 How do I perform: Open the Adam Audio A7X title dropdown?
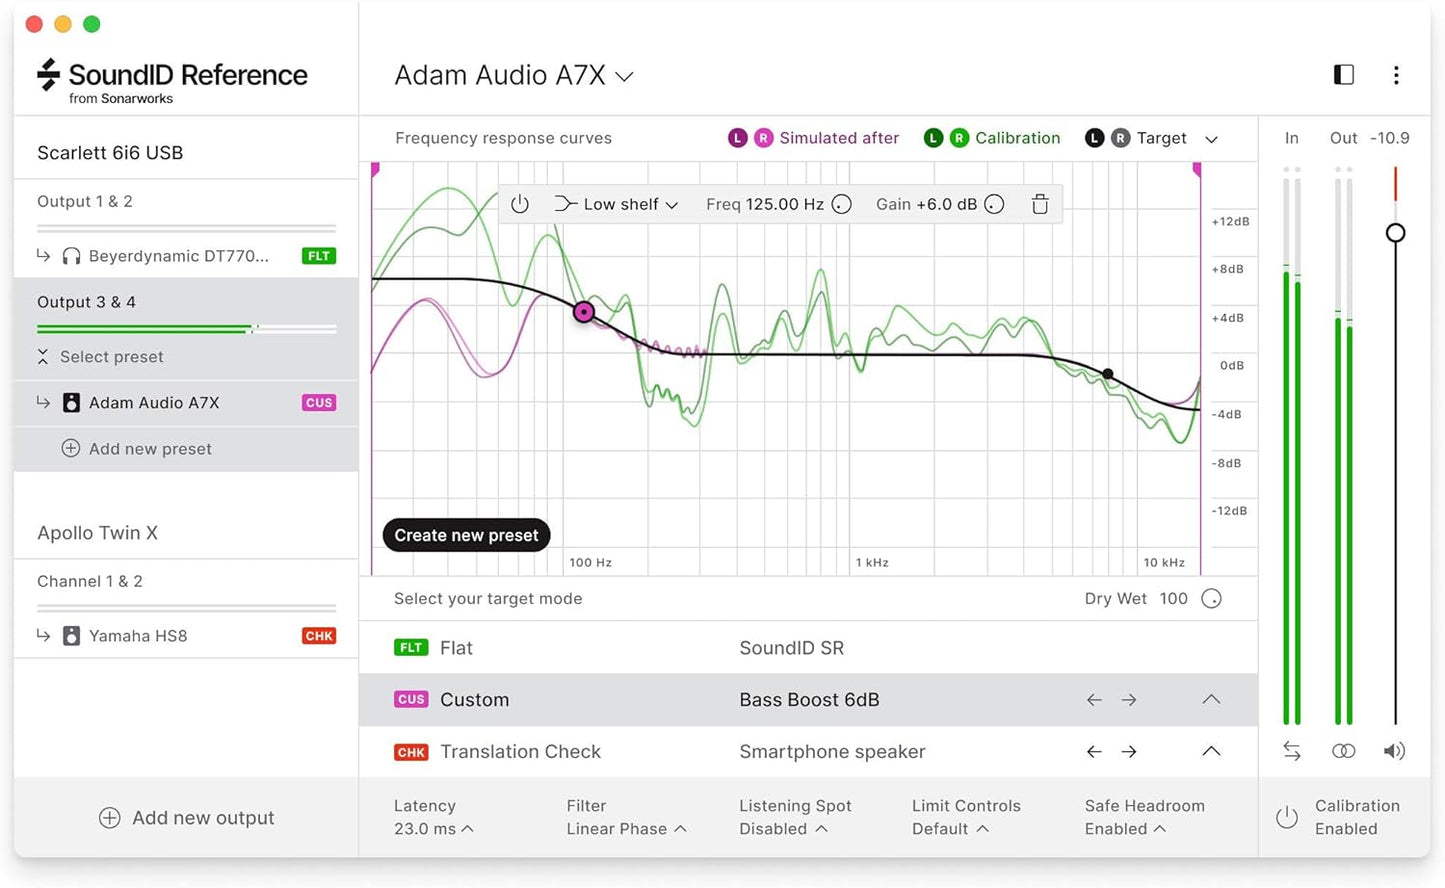[624, 75]
